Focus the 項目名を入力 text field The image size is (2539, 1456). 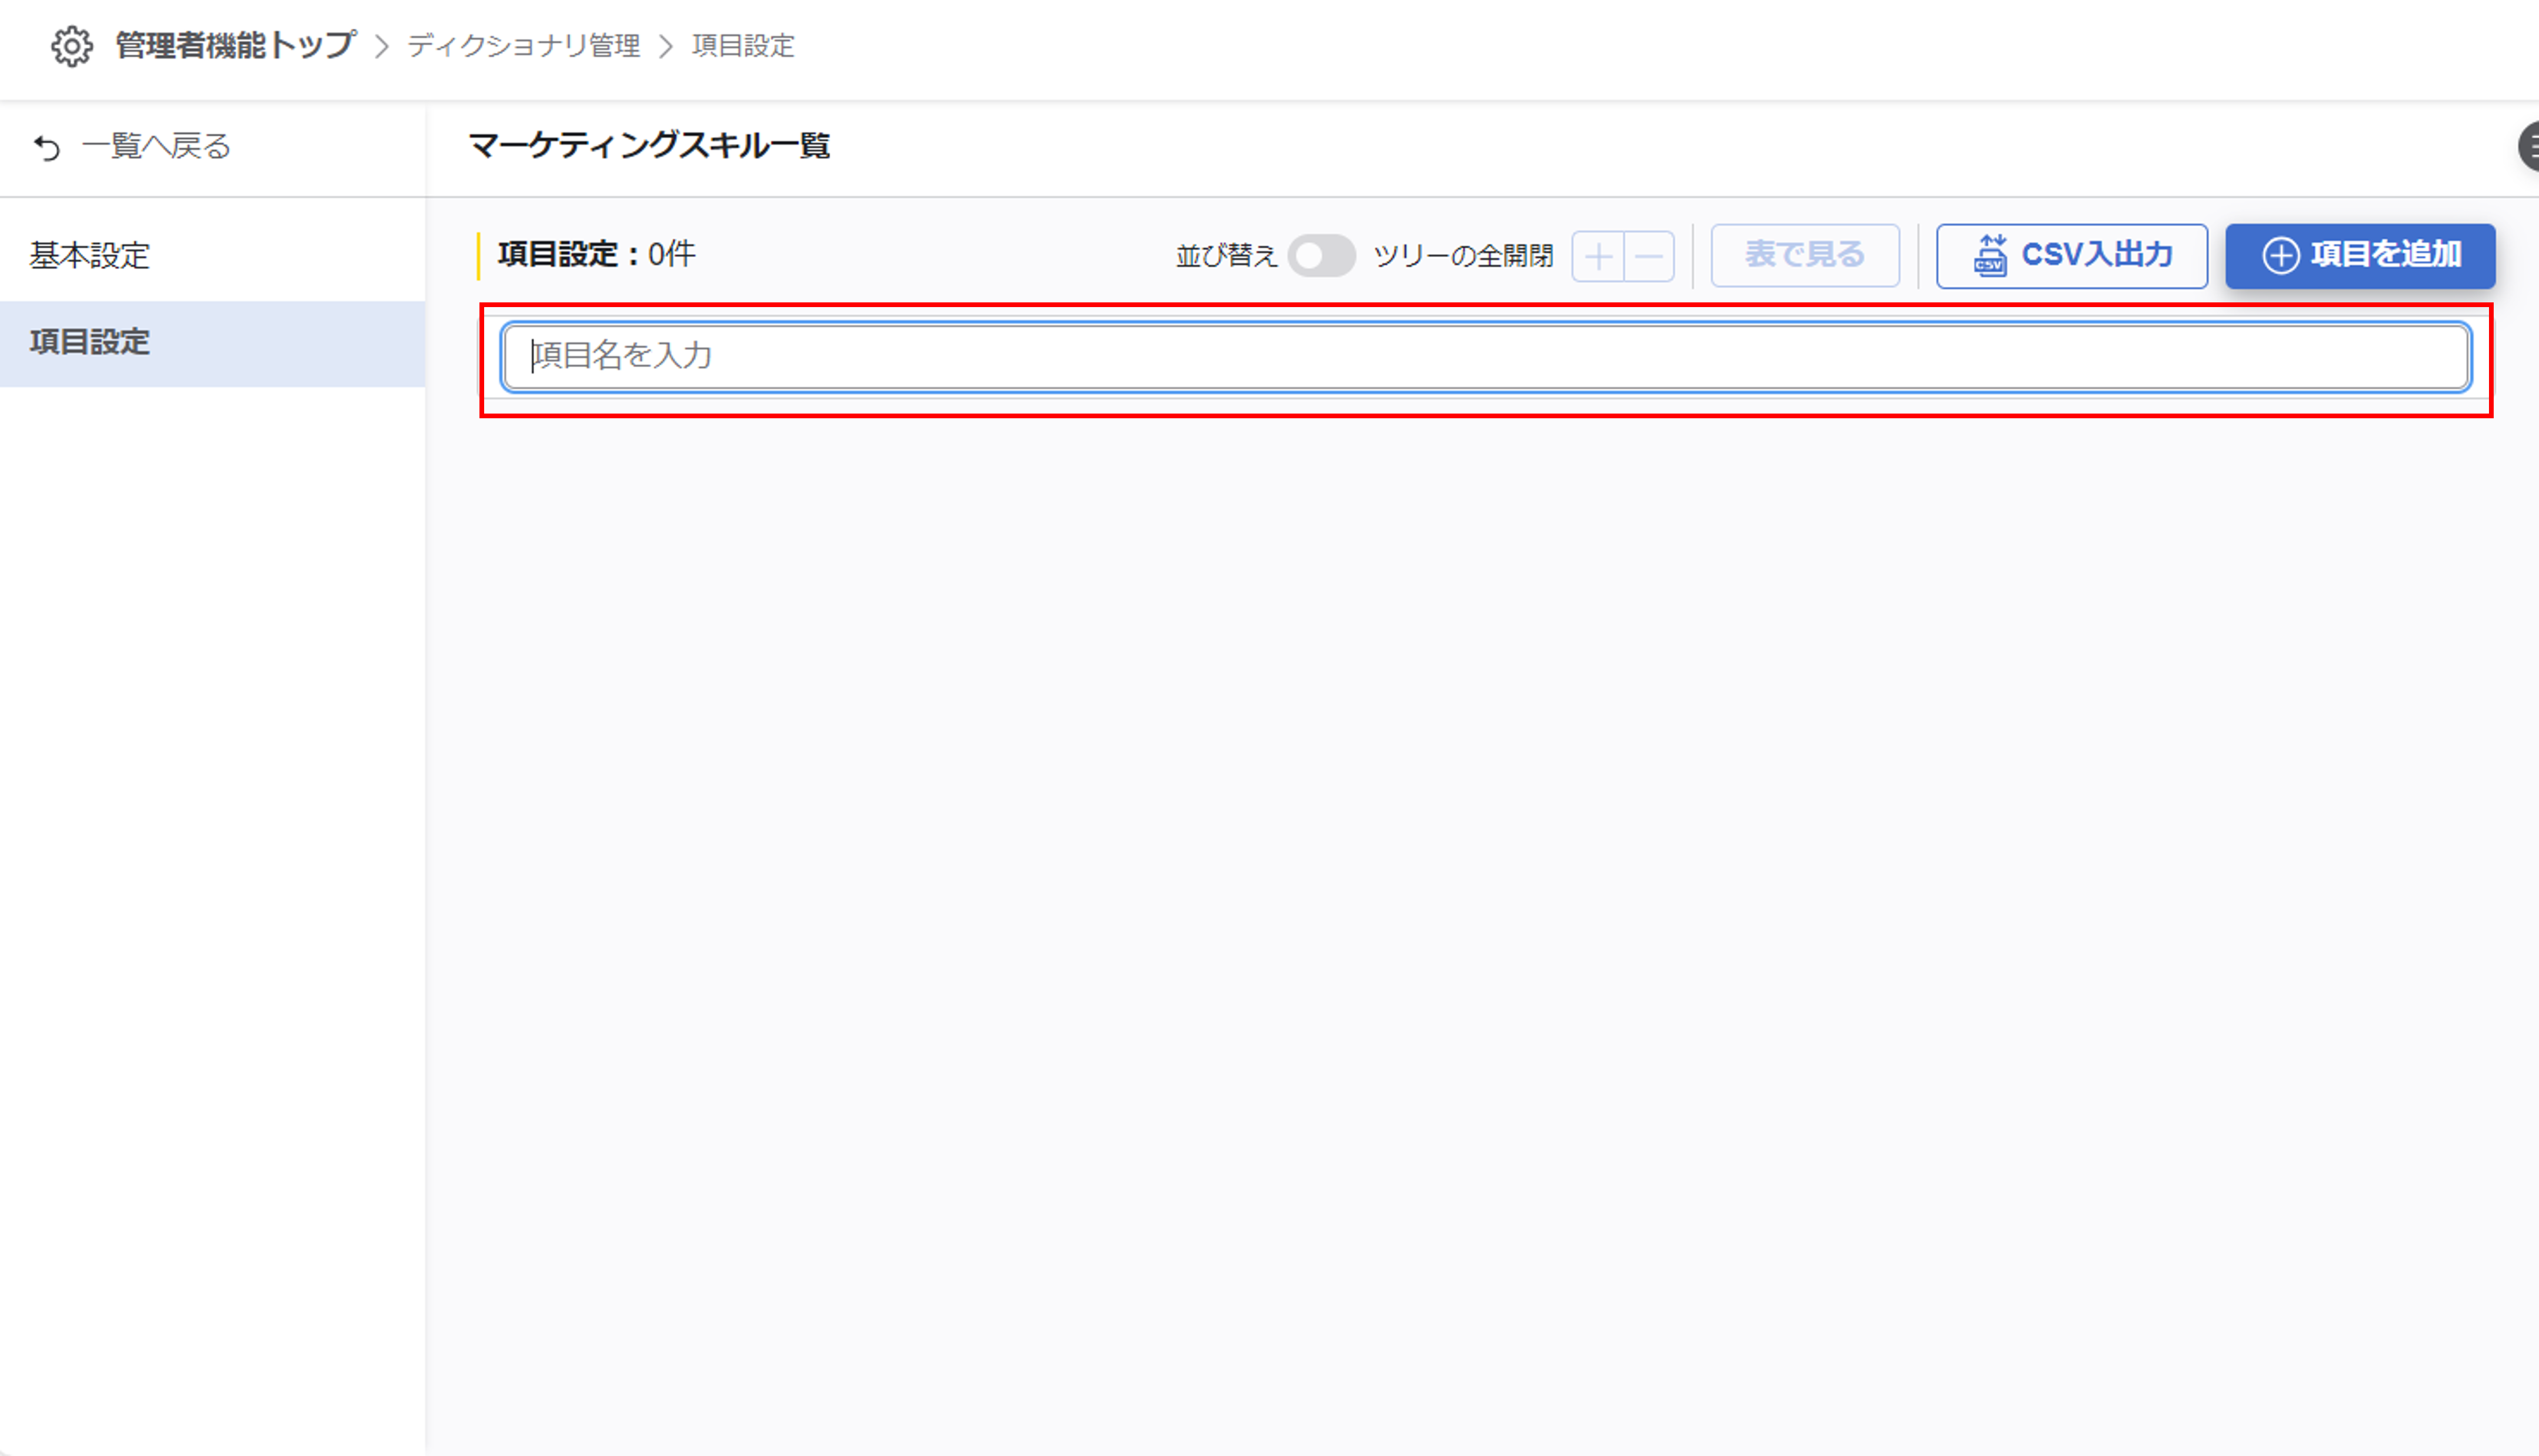pos(1485,357)
